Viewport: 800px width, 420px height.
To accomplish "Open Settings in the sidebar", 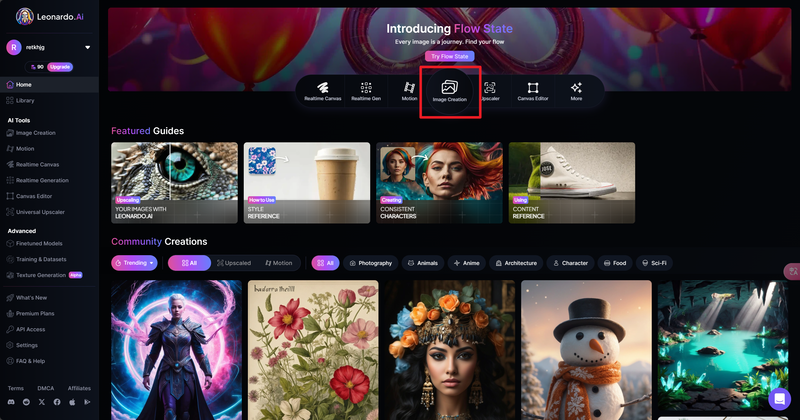I will pos(27,345).
